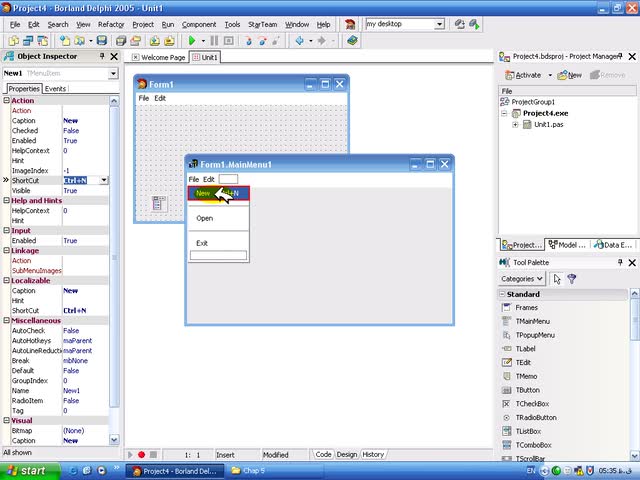Click the Set debug desktop icon
Image resolution: width=640 pixels, height=480 pixels.
(474, 24)
